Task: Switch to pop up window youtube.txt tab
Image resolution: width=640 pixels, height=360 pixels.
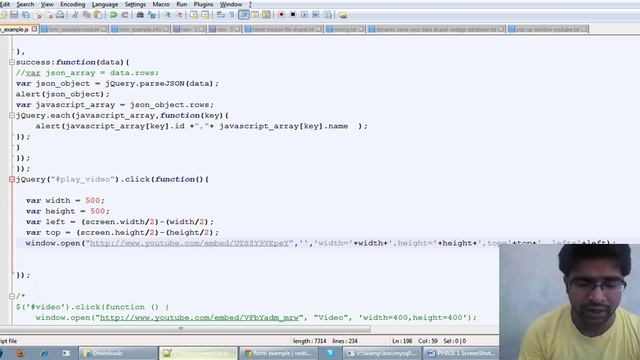Action: (x=547, y=29)
